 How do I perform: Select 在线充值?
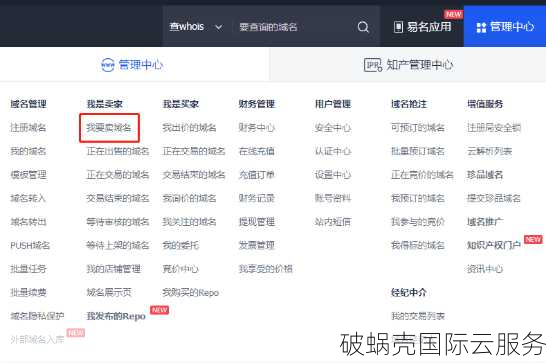[257, 151]
